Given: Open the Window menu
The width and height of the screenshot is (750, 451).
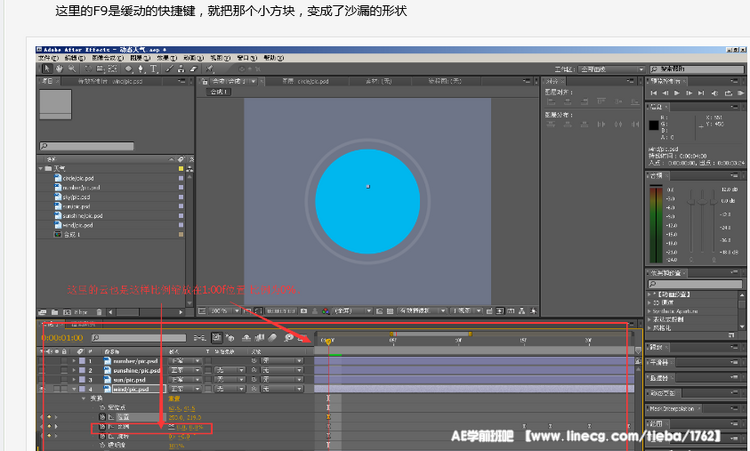Looking at the screenshot, I should click(x=246, y=58).
